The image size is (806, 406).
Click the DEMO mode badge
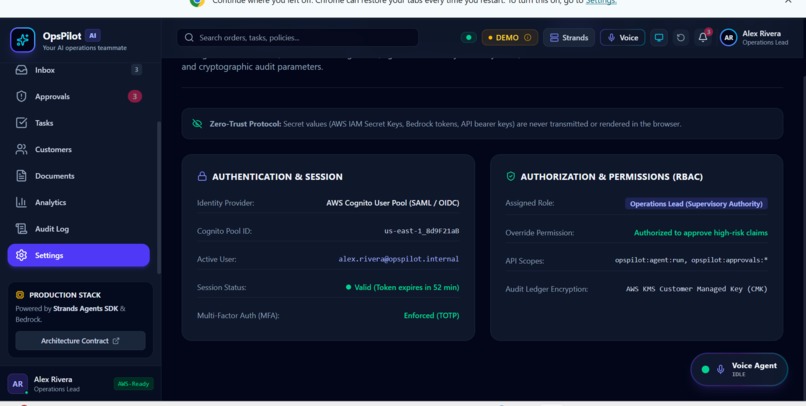click(x=509, y=38)
